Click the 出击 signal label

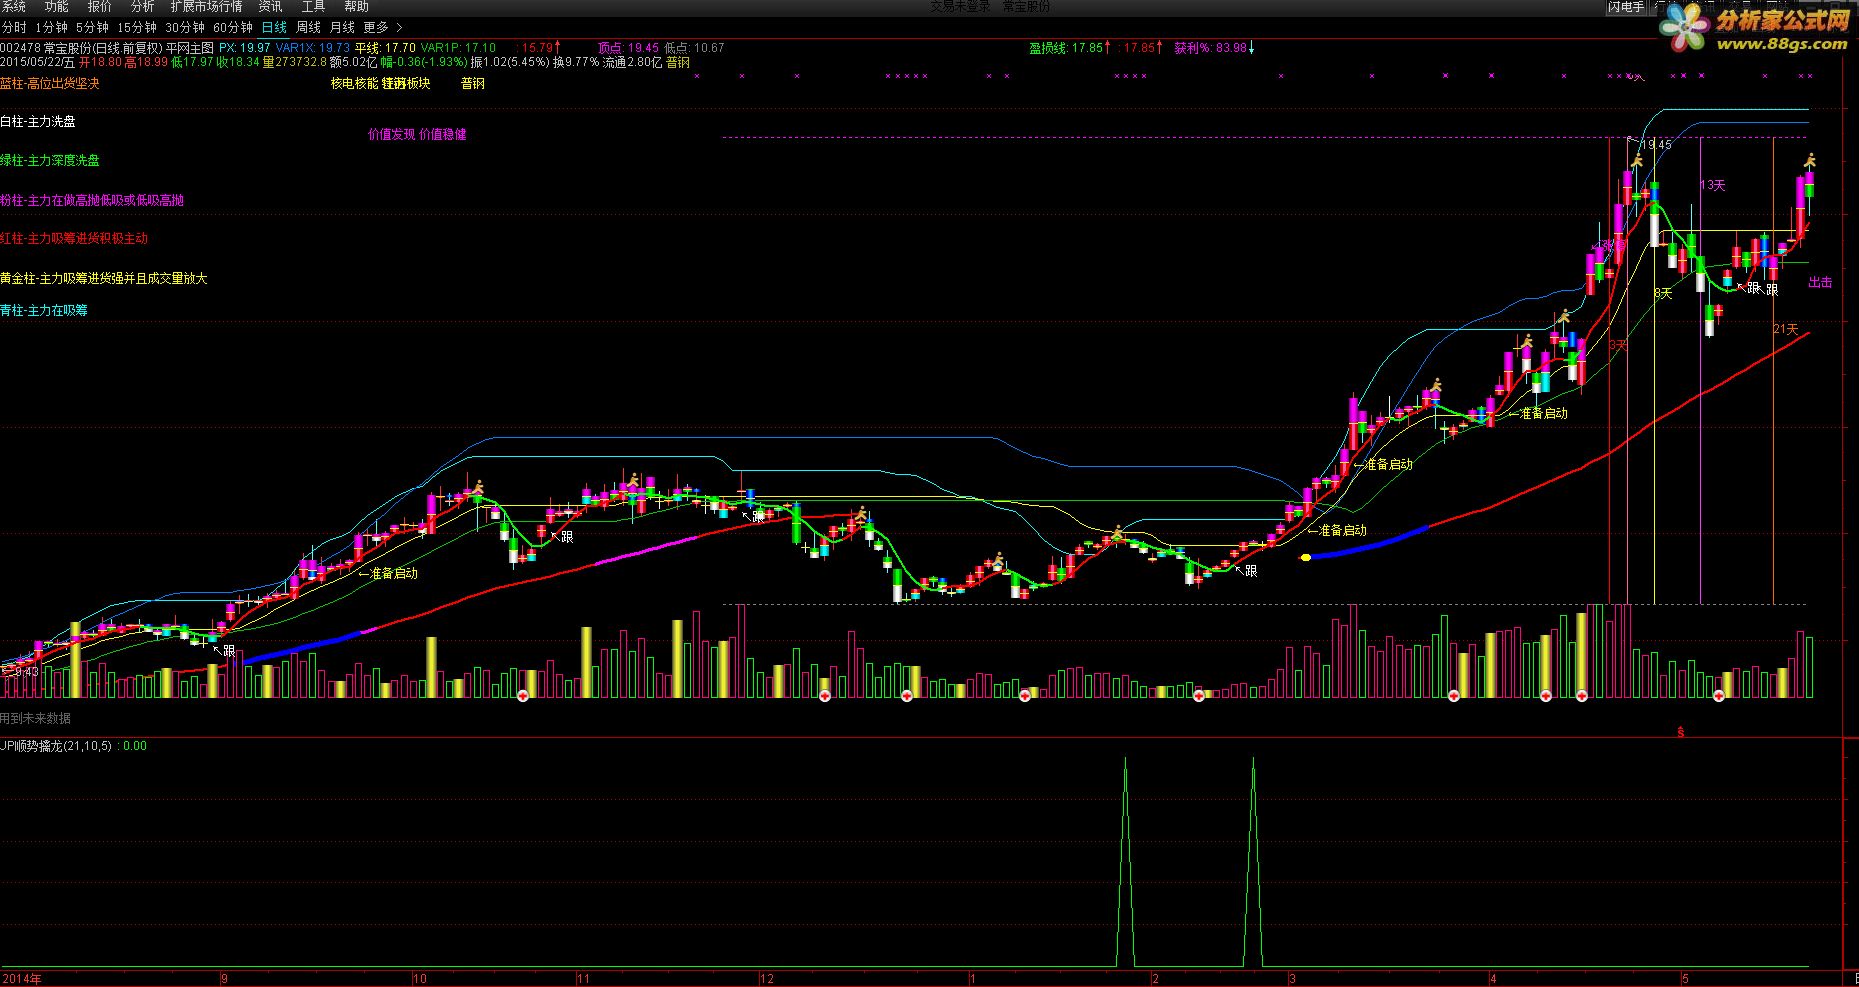coord(1820,283)
